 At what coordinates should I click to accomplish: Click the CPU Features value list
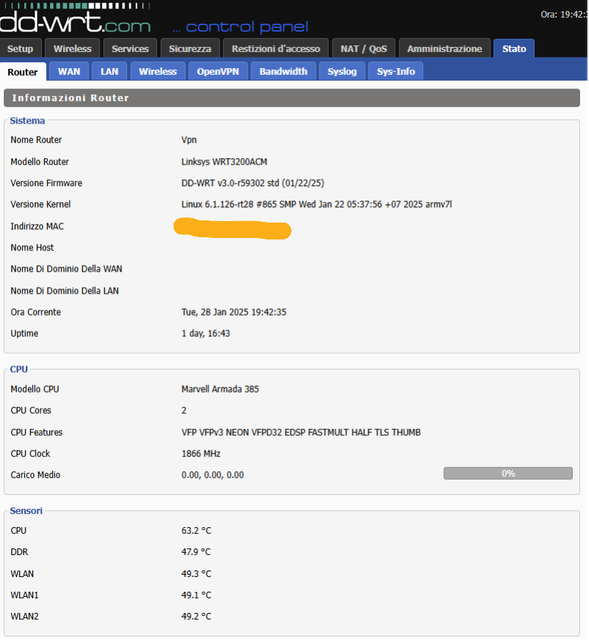(x=301, y=432)
